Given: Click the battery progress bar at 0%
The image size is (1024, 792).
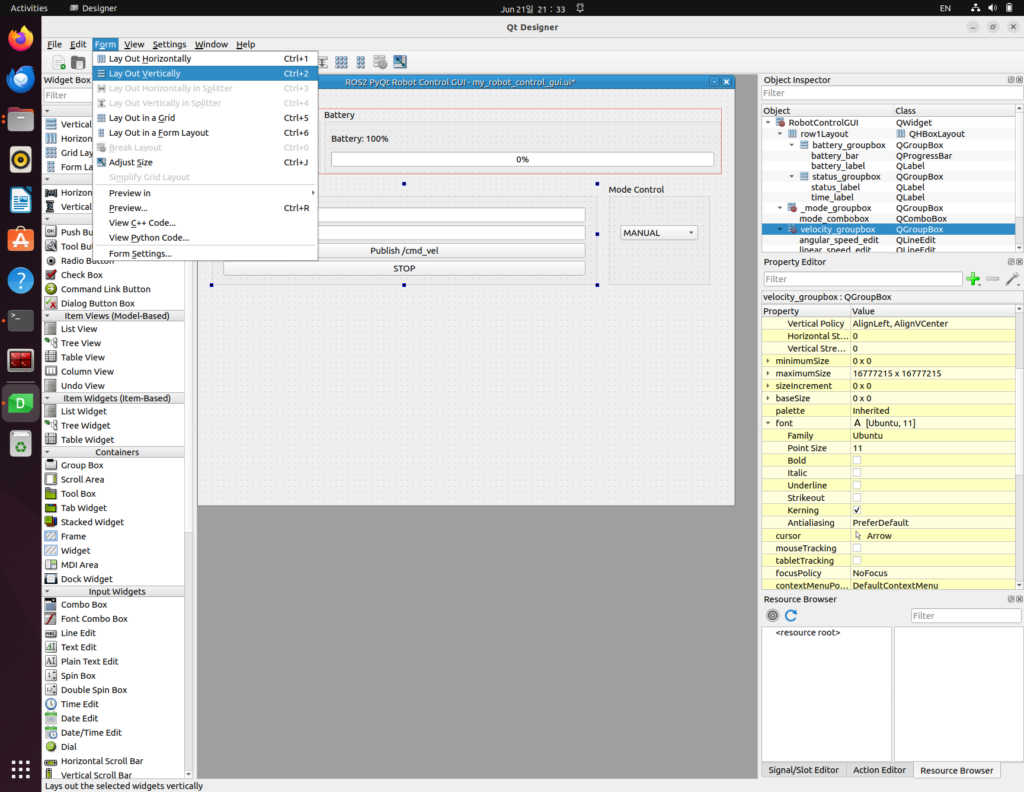Looking at the screenshot, I should point(522,159).
